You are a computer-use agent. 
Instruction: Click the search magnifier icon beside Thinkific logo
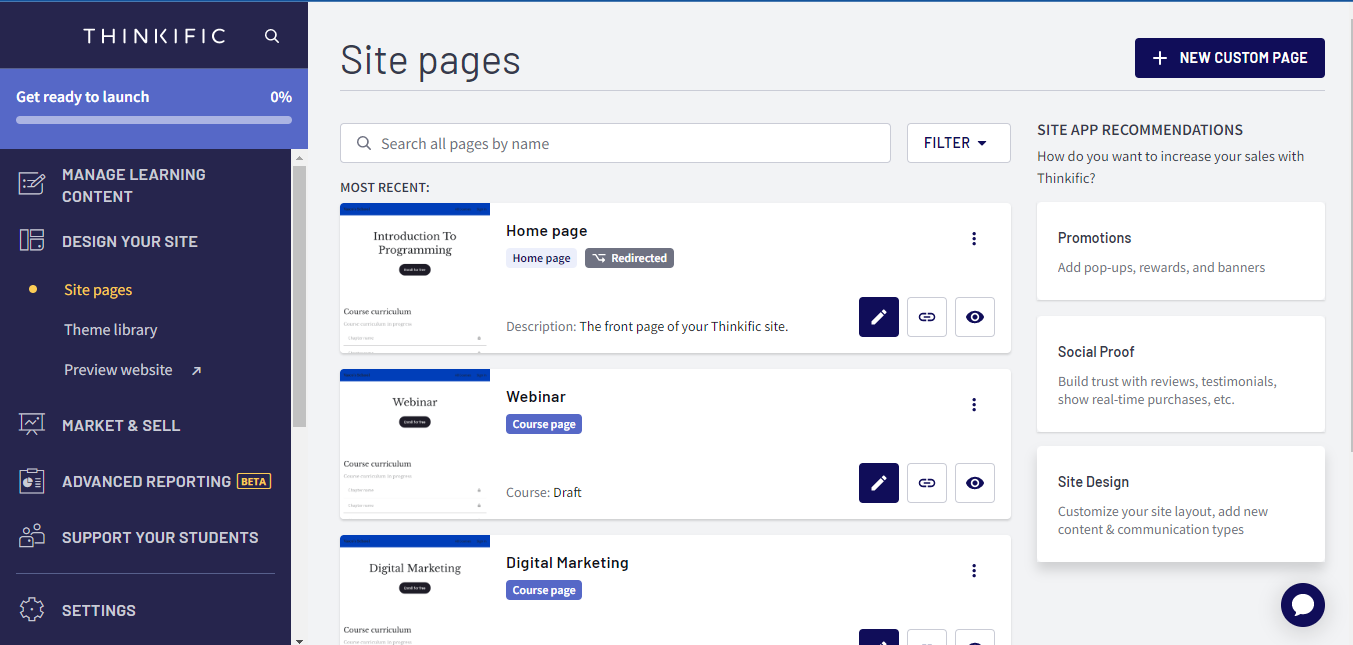click(x=272, y=36)
